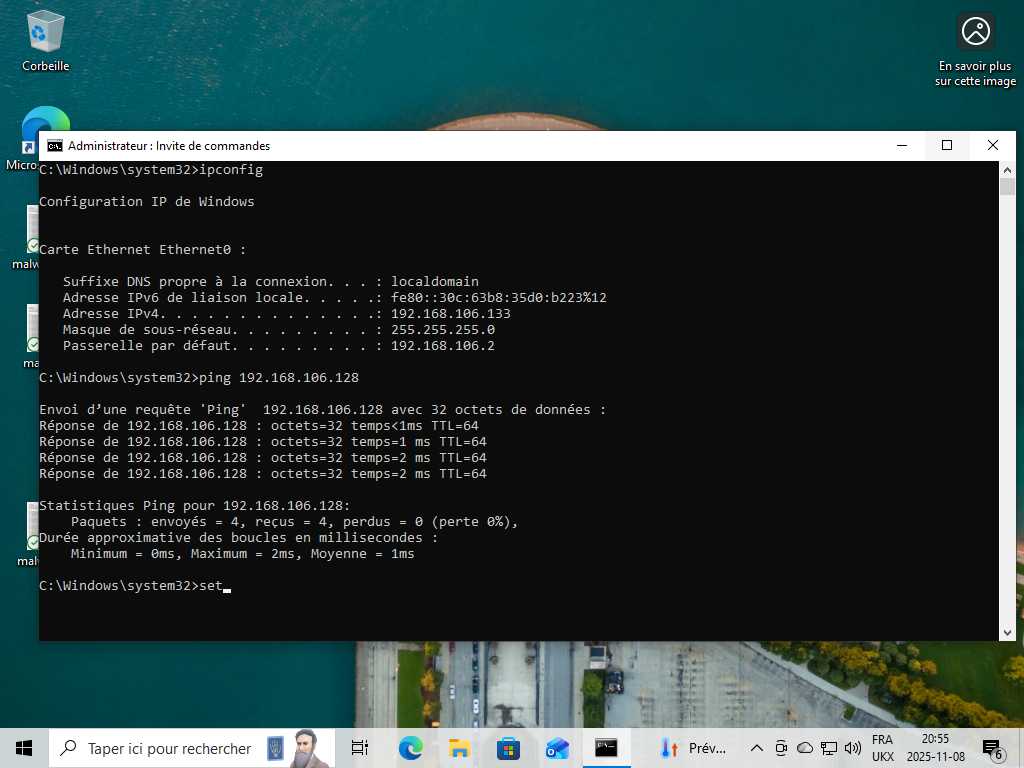Select the Command Prompt taskbar button
This screenshot has width=1024, height=768.
(x=606, y=748)
